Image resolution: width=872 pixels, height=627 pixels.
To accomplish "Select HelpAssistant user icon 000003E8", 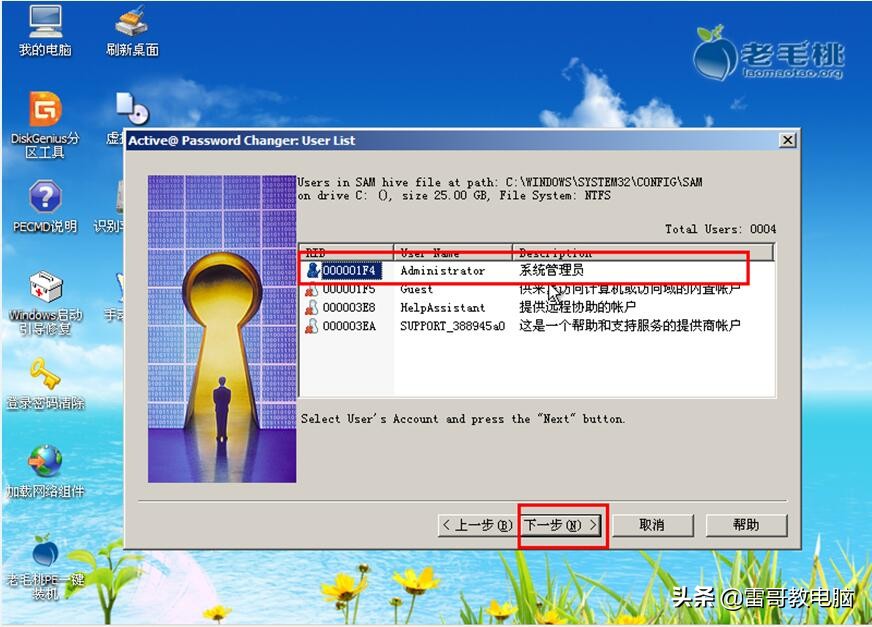I will 312,308.
